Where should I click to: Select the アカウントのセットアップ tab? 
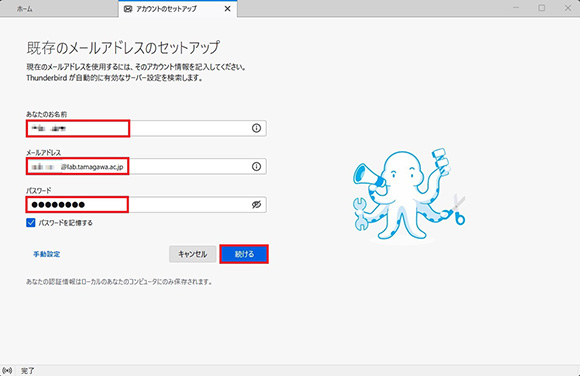pos(178,9)
